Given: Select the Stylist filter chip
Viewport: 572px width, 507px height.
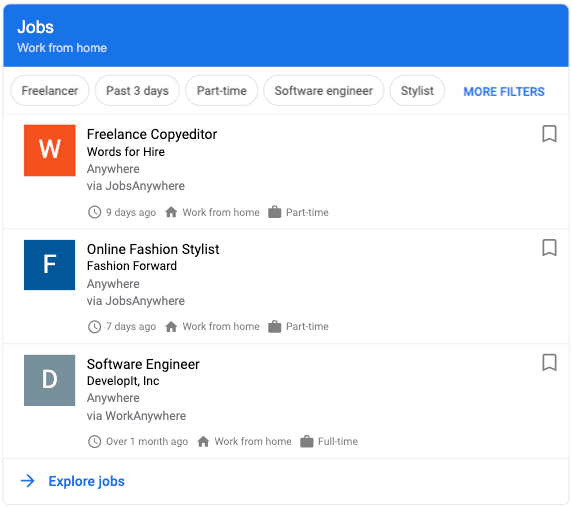Looking at the screenshot, I should (x=417, y=90).
